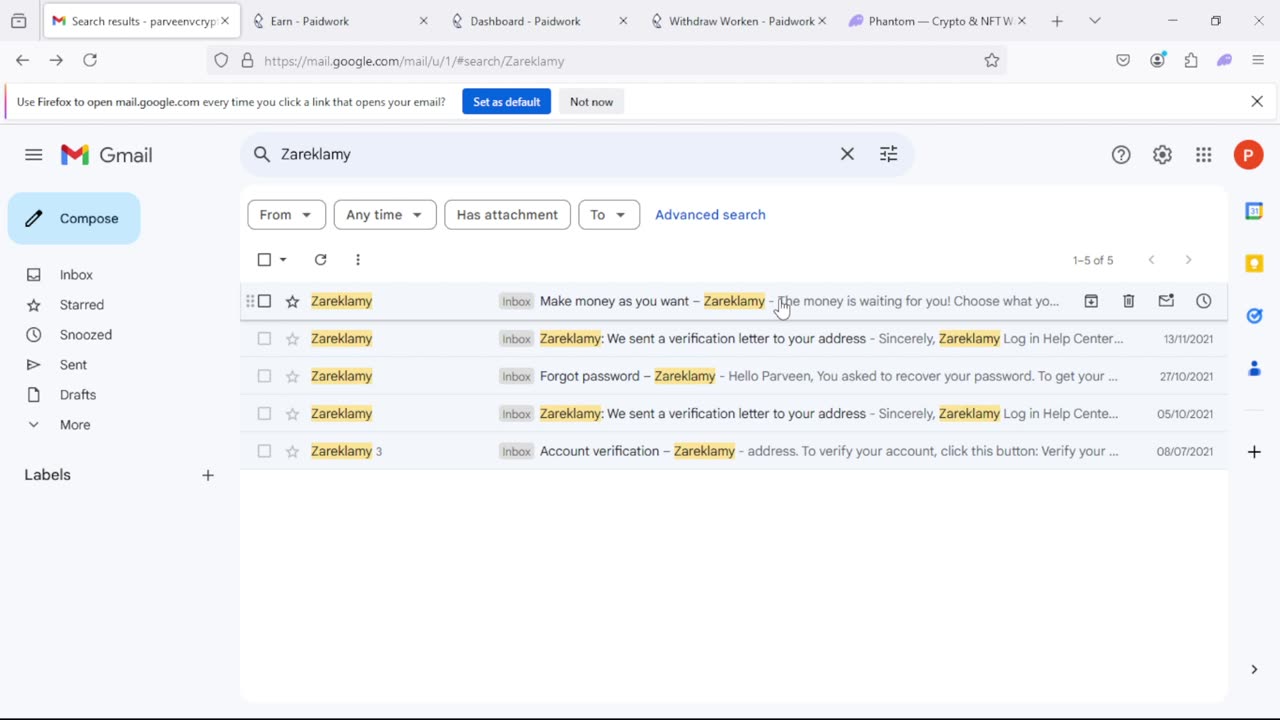Open Google Calendar side panel icon
The width and height of the screenshot is (1280, 720).
(x=1254, y=211)
